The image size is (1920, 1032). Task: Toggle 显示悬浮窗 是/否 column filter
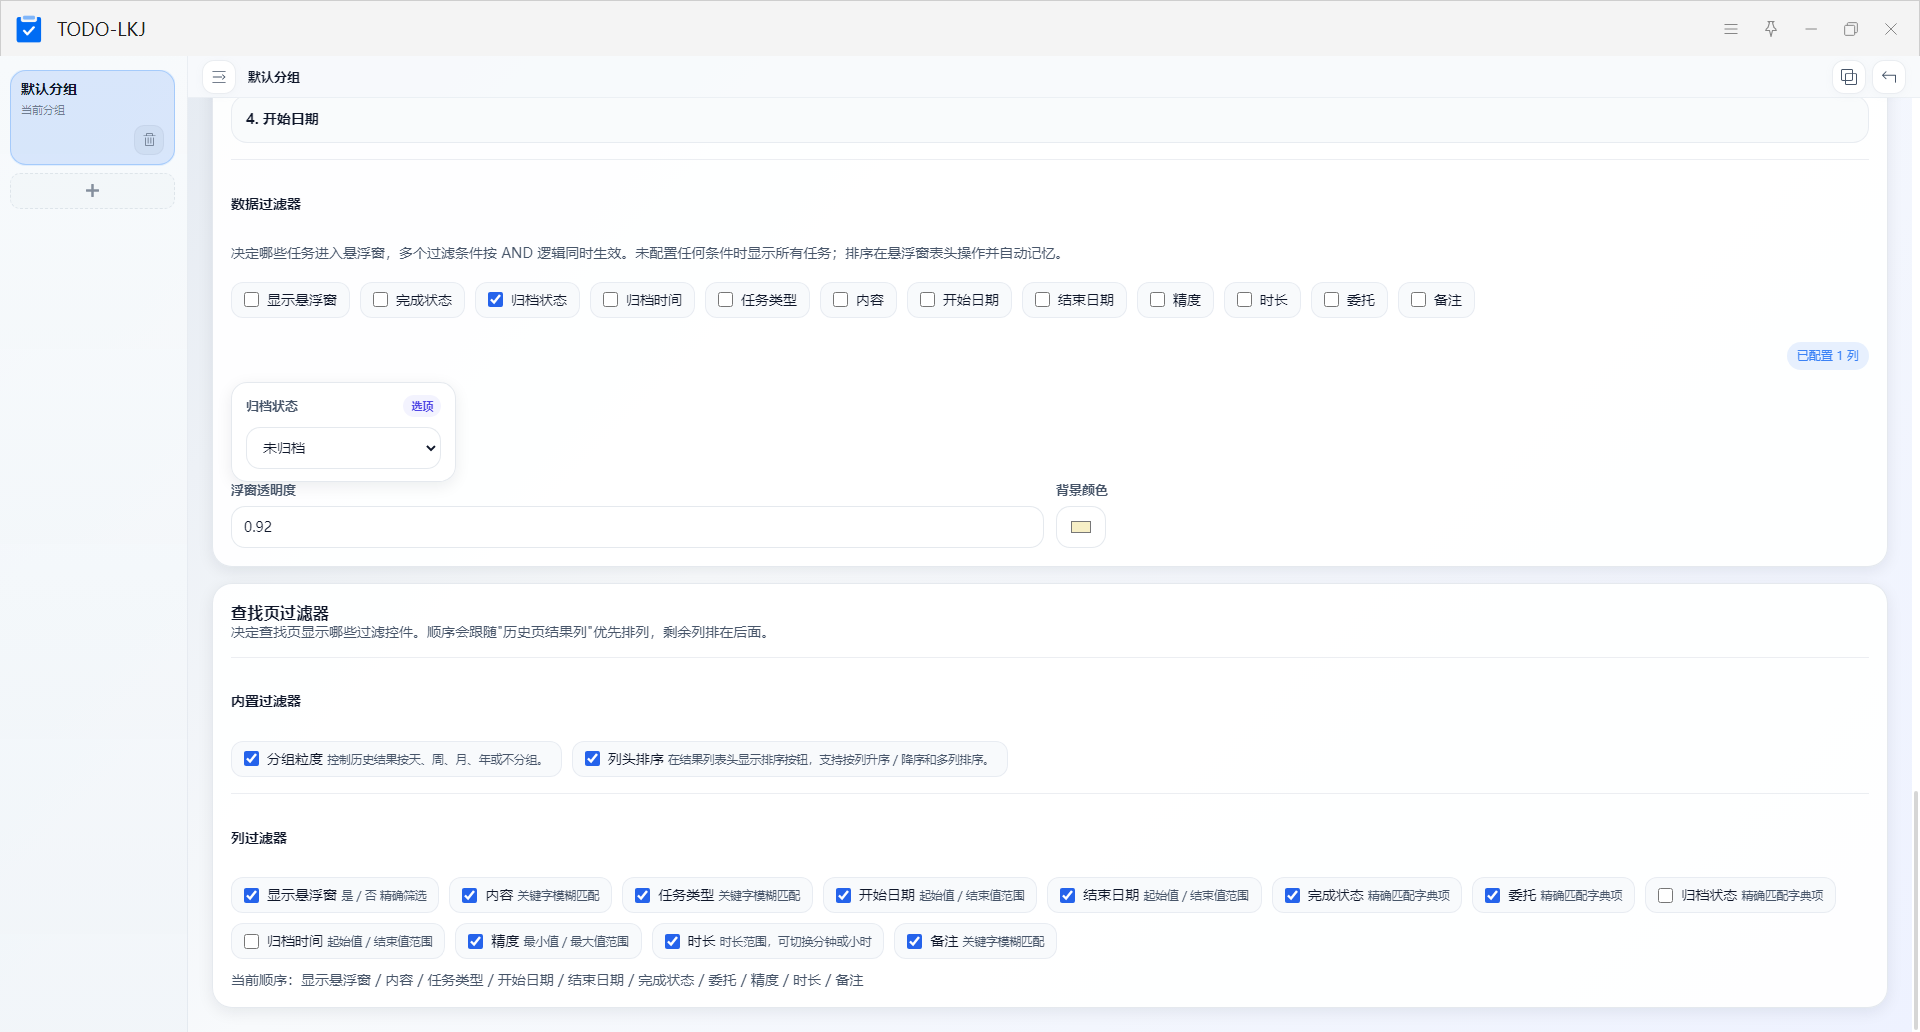(252, 895)
